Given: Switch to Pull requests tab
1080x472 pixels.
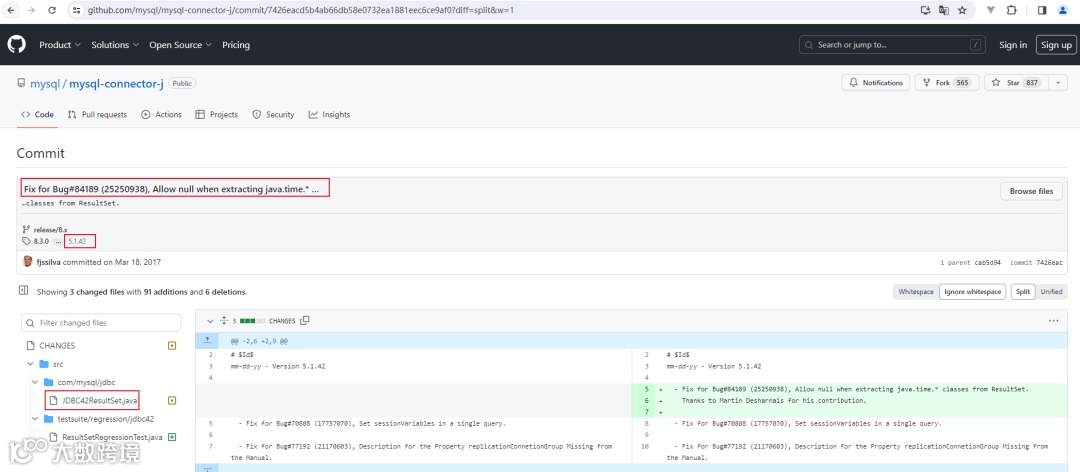Looking at the screenshot, I should tap(97, 114).
